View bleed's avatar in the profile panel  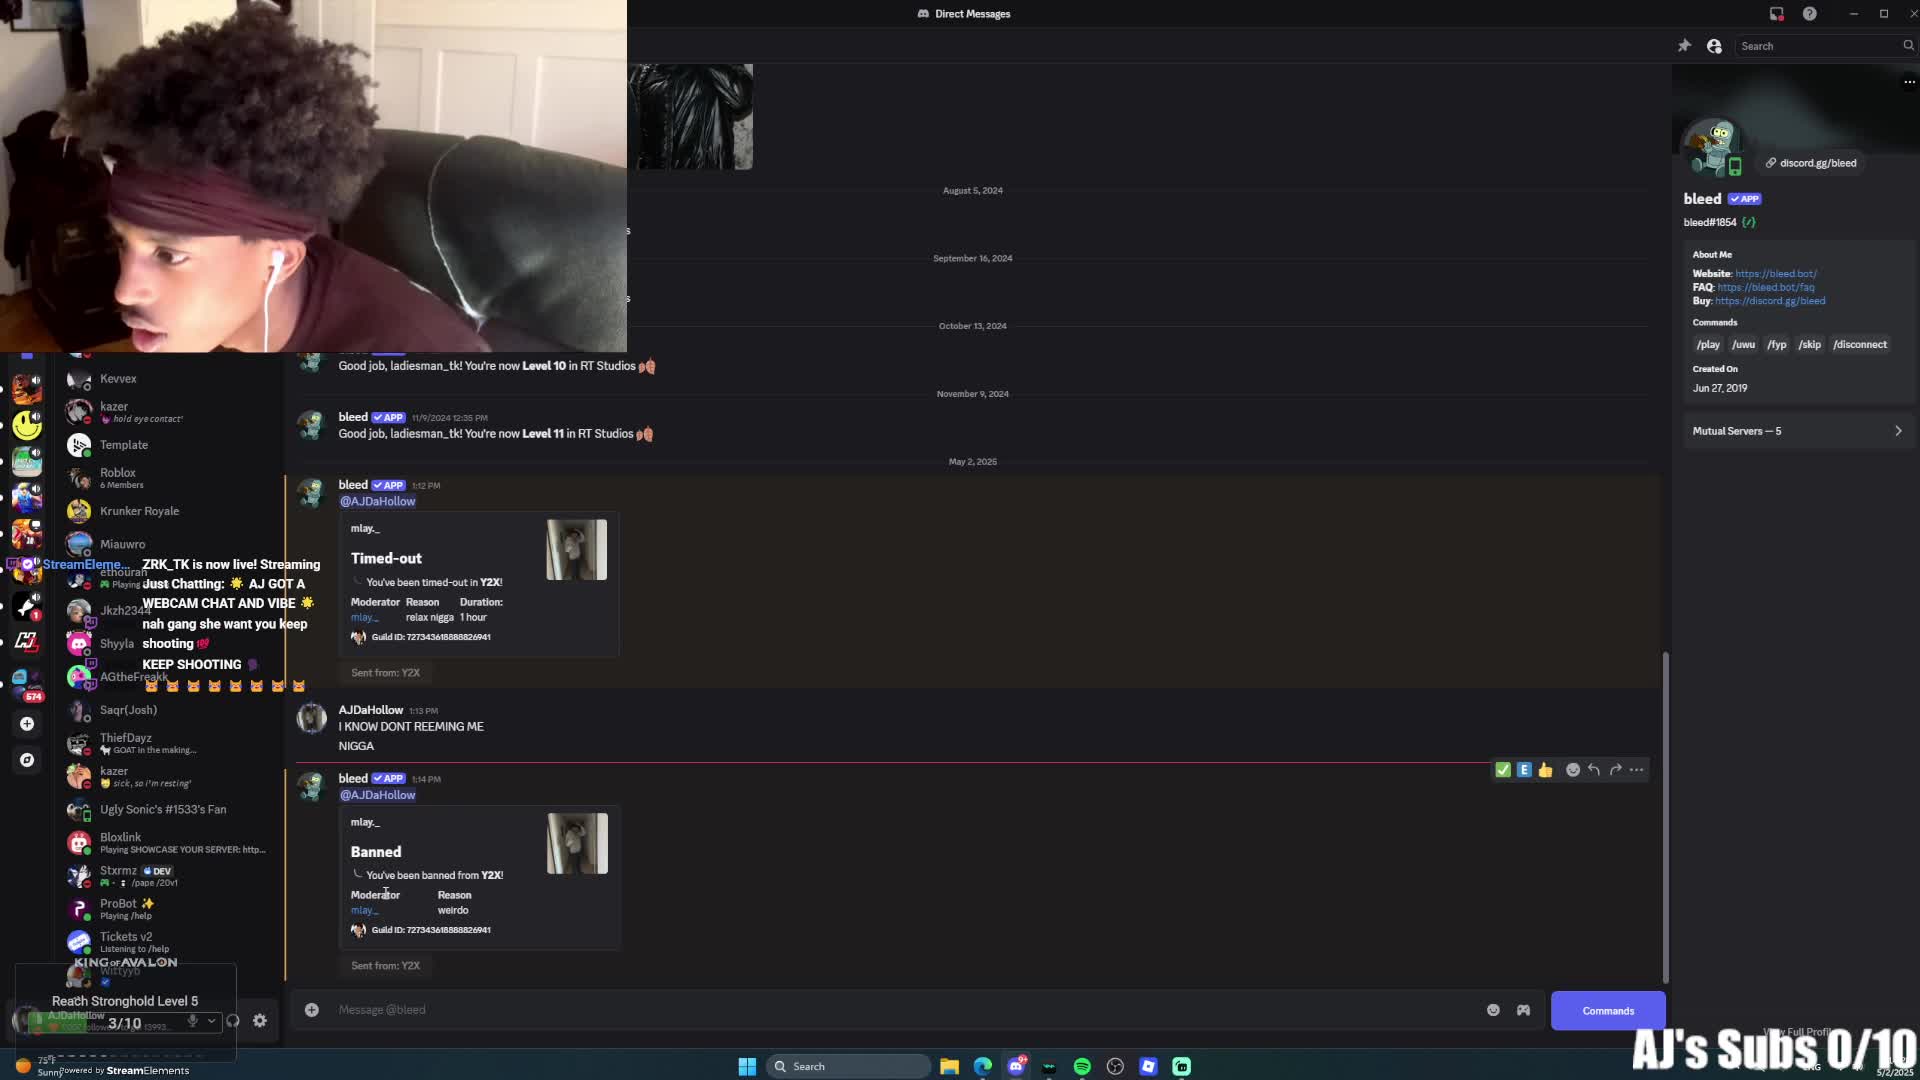coord(1713,148)
